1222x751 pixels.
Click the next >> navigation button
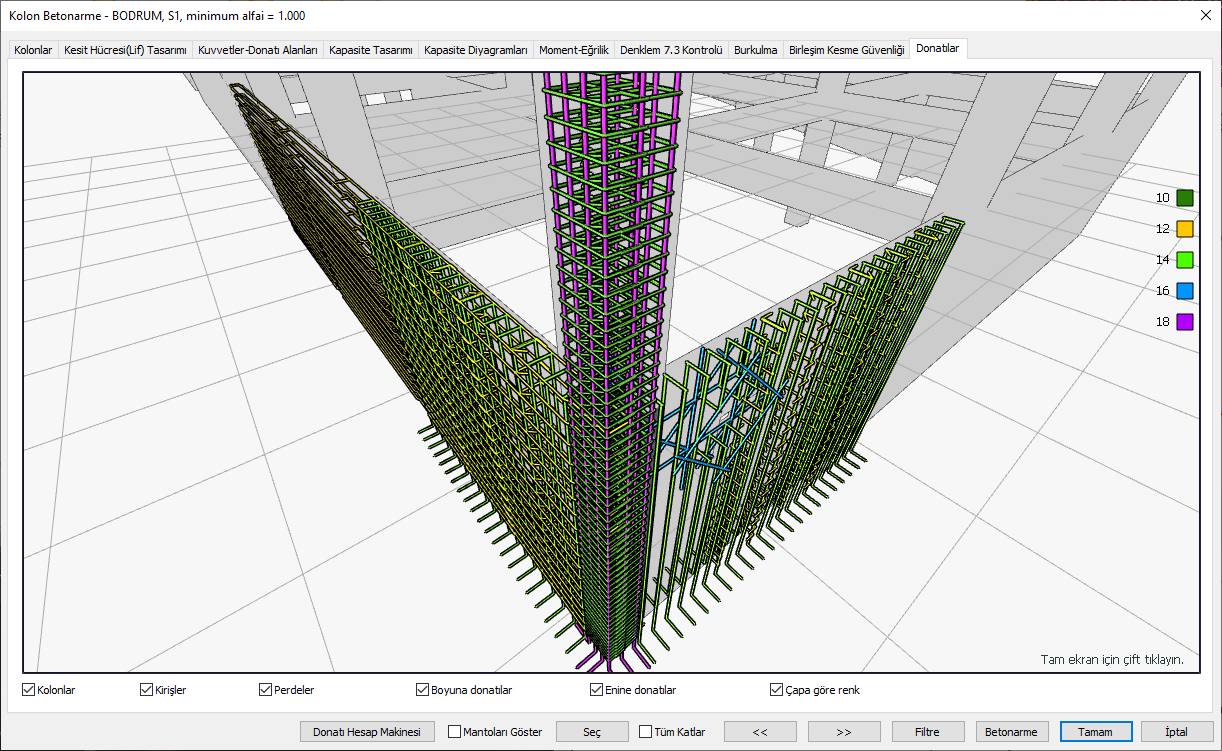(844, 732)
